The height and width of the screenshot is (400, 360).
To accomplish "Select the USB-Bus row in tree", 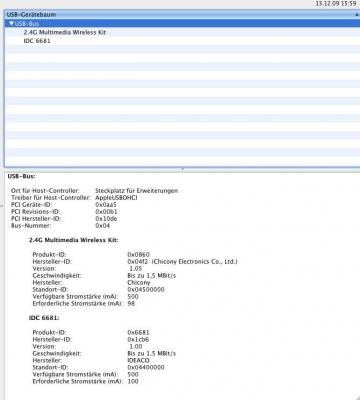I will pos(182,24).
